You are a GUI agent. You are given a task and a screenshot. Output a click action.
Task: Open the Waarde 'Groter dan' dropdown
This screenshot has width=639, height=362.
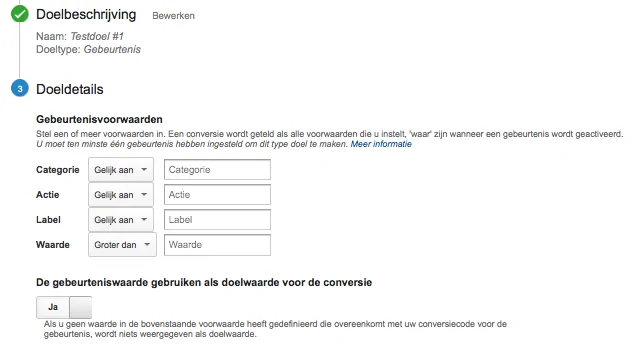[122, 245]
